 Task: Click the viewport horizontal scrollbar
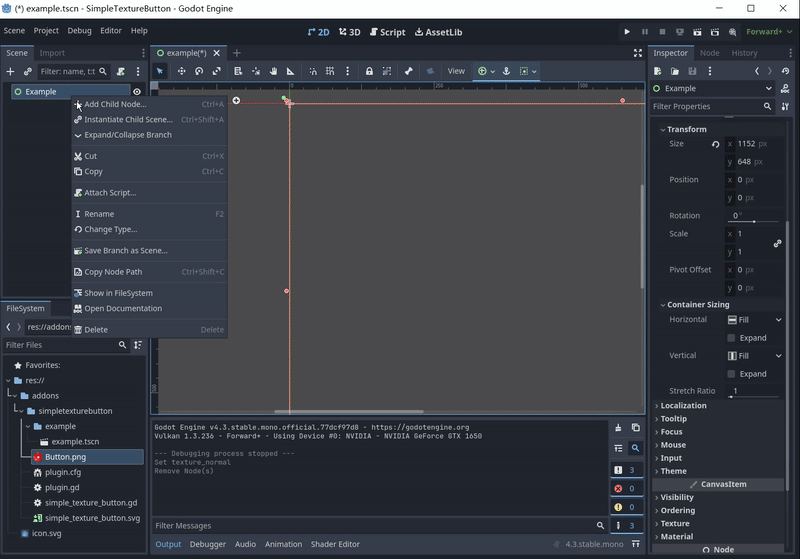[x=348, y=411]
